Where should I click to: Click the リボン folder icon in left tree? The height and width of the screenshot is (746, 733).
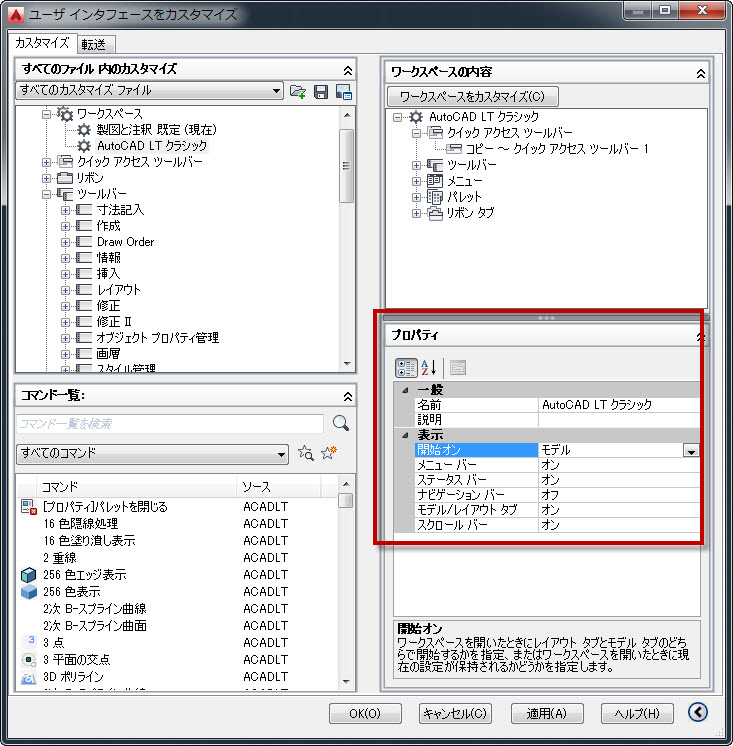(65, 178)
